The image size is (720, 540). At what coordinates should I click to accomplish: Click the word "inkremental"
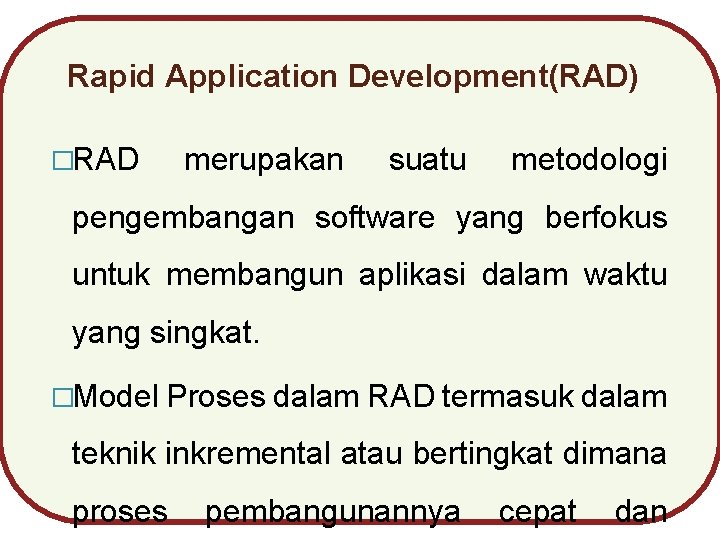pos(248,453)
